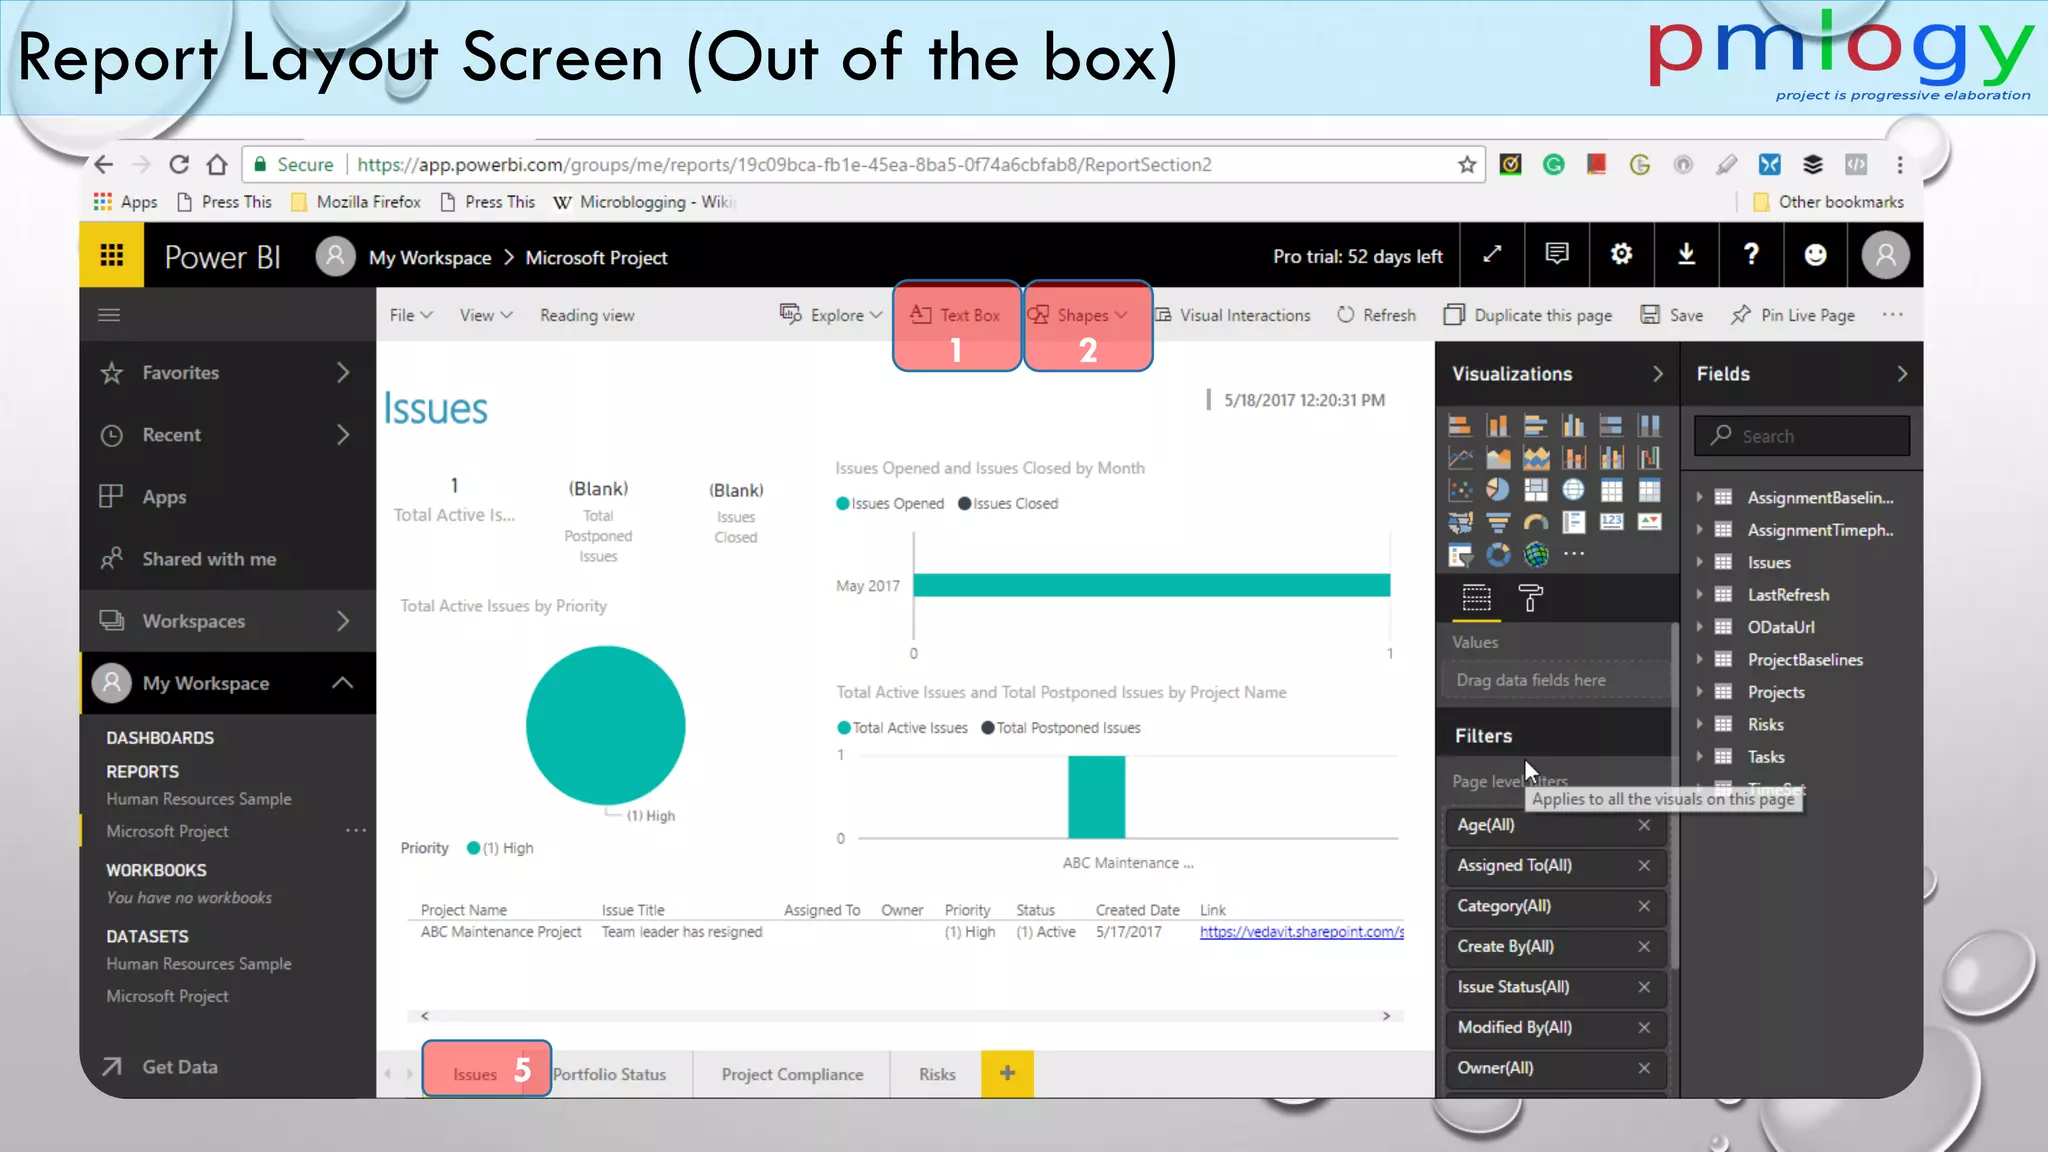
Task: Expand the Favorites flyout
Action: click(343, 373)
